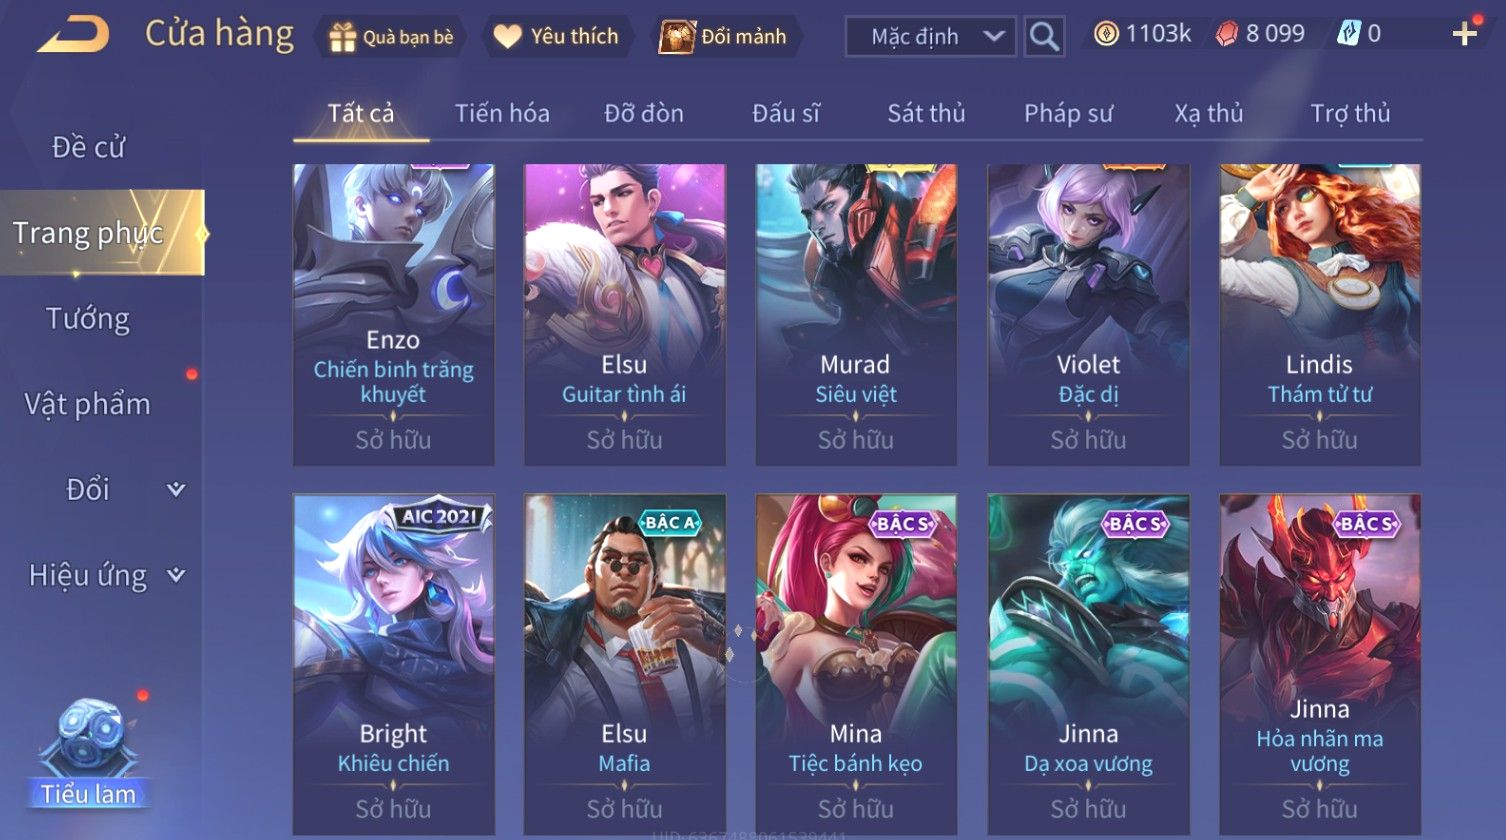Go back using the arrow icon
The image size is (1506, 840).
tap(73, 35)
